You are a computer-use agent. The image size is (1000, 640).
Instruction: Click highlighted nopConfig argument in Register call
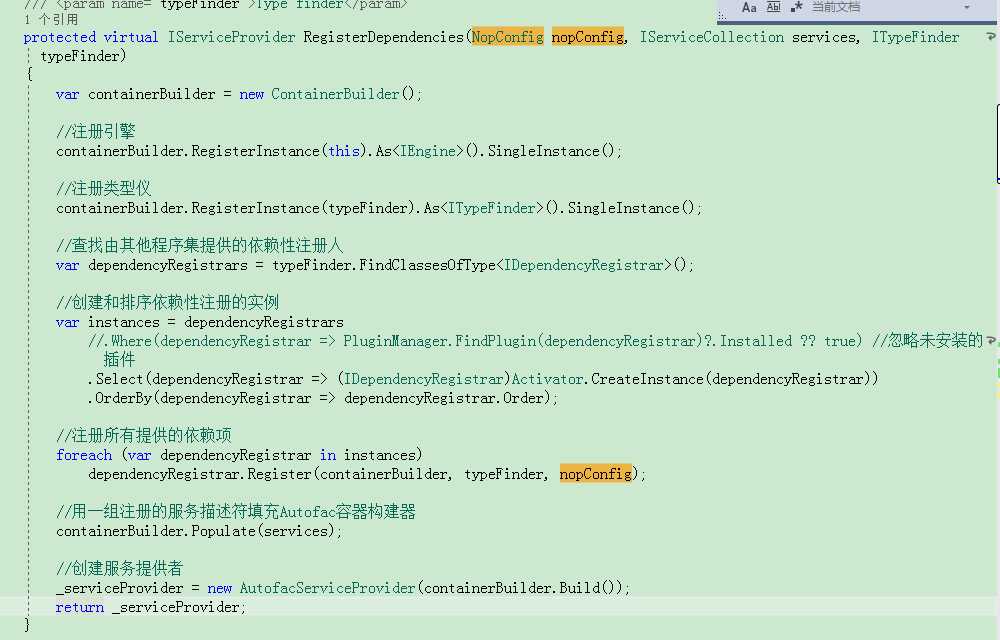coord(596,474)
